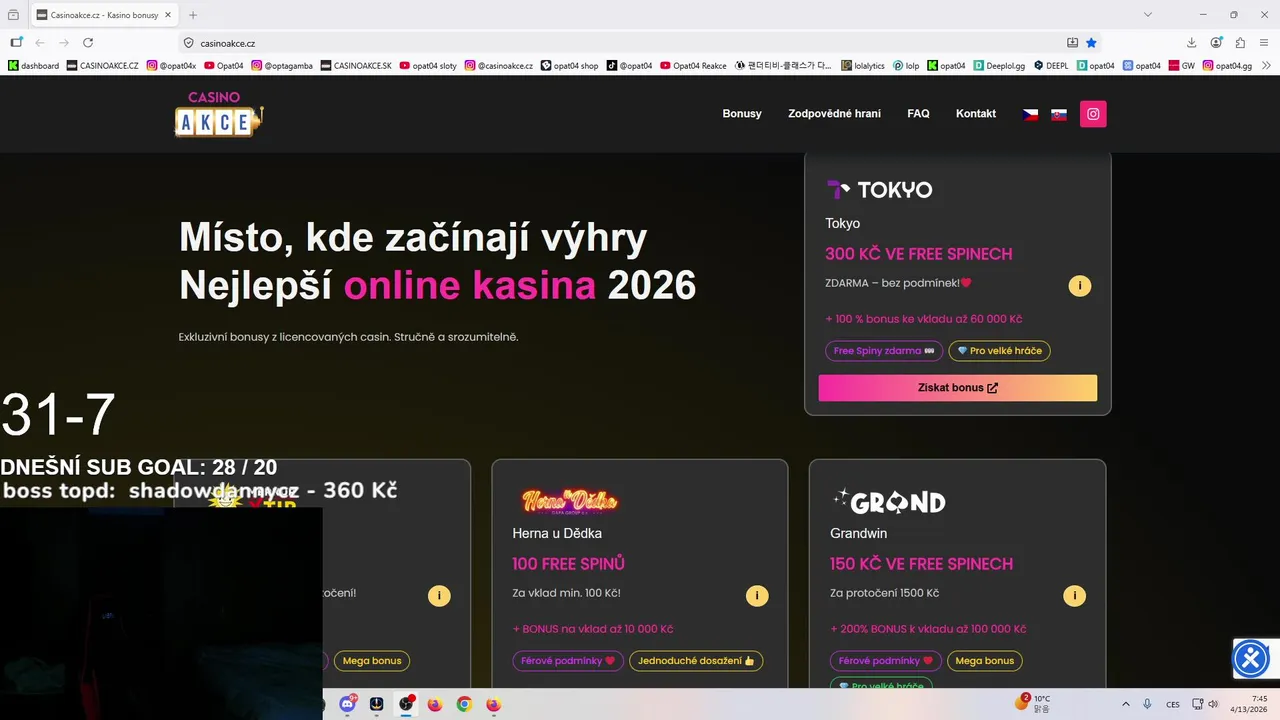Click the '100 FREE SPINŮ' text

pyautogui.click(x=568, y=564)
